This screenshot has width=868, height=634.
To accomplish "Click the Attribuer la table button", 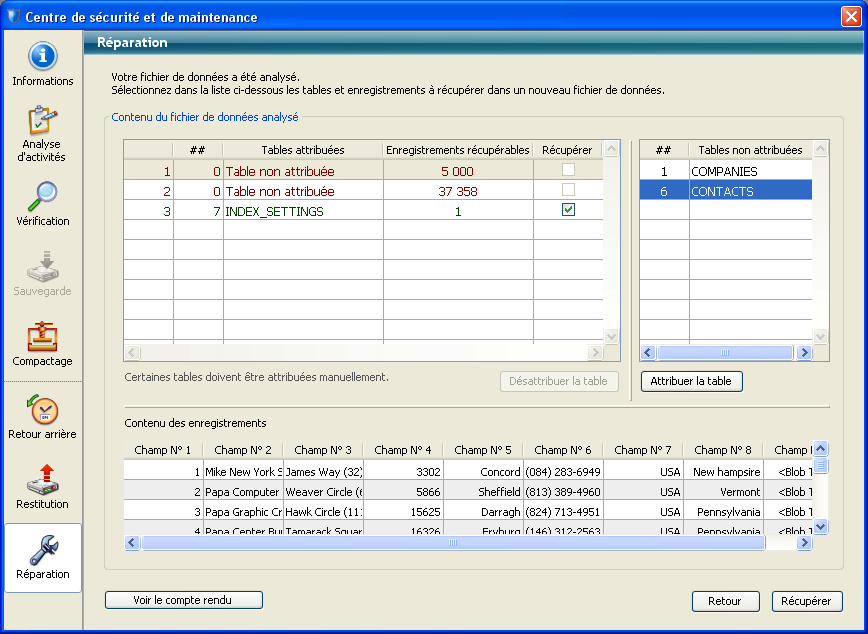I will (692, 382).
